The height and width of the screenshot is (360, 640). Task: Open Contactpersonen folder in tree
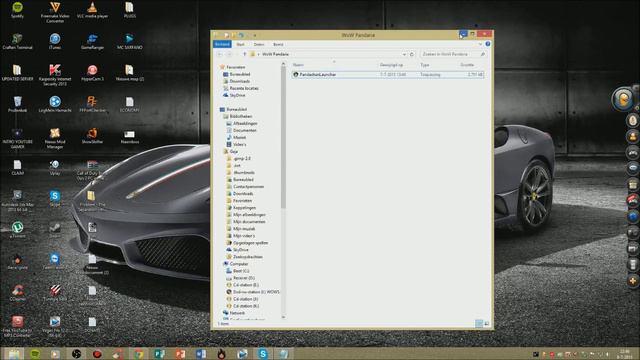pos(248,187)
